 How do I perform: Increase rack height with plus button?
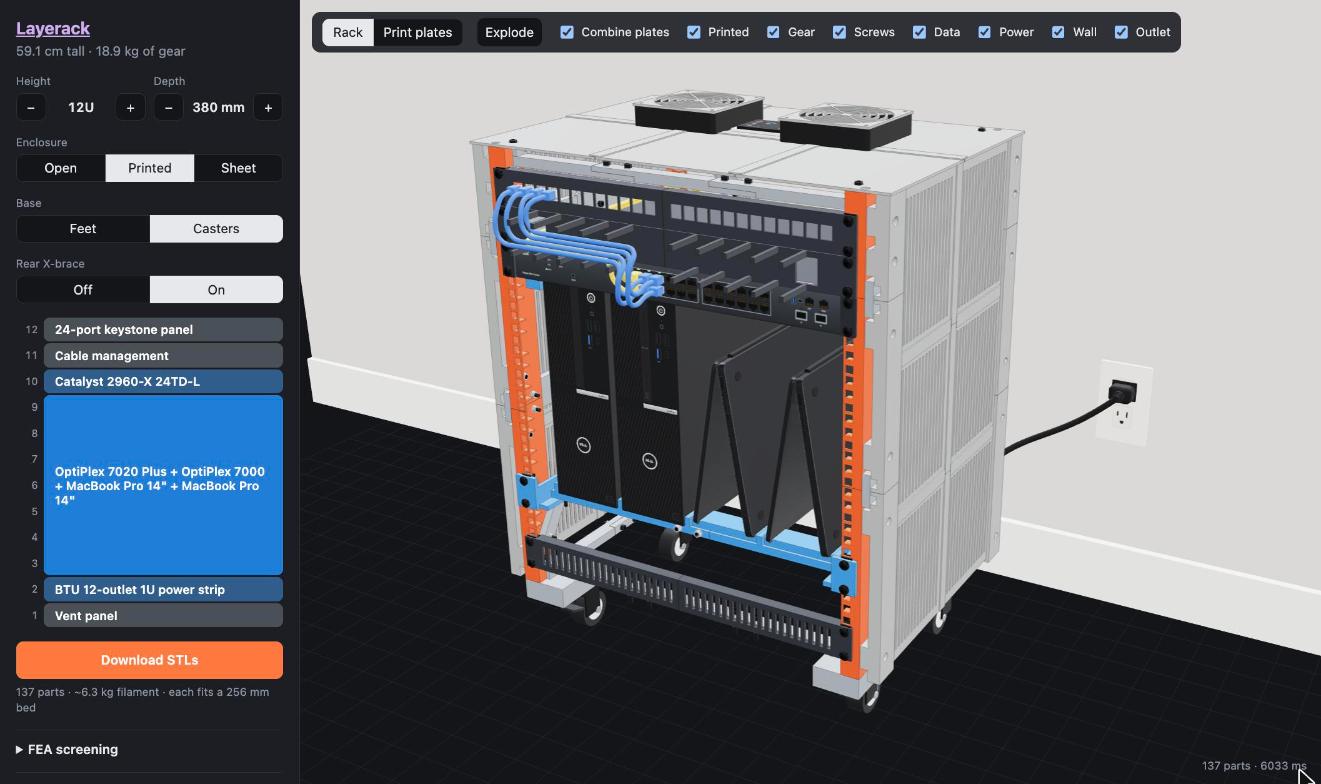130,107
